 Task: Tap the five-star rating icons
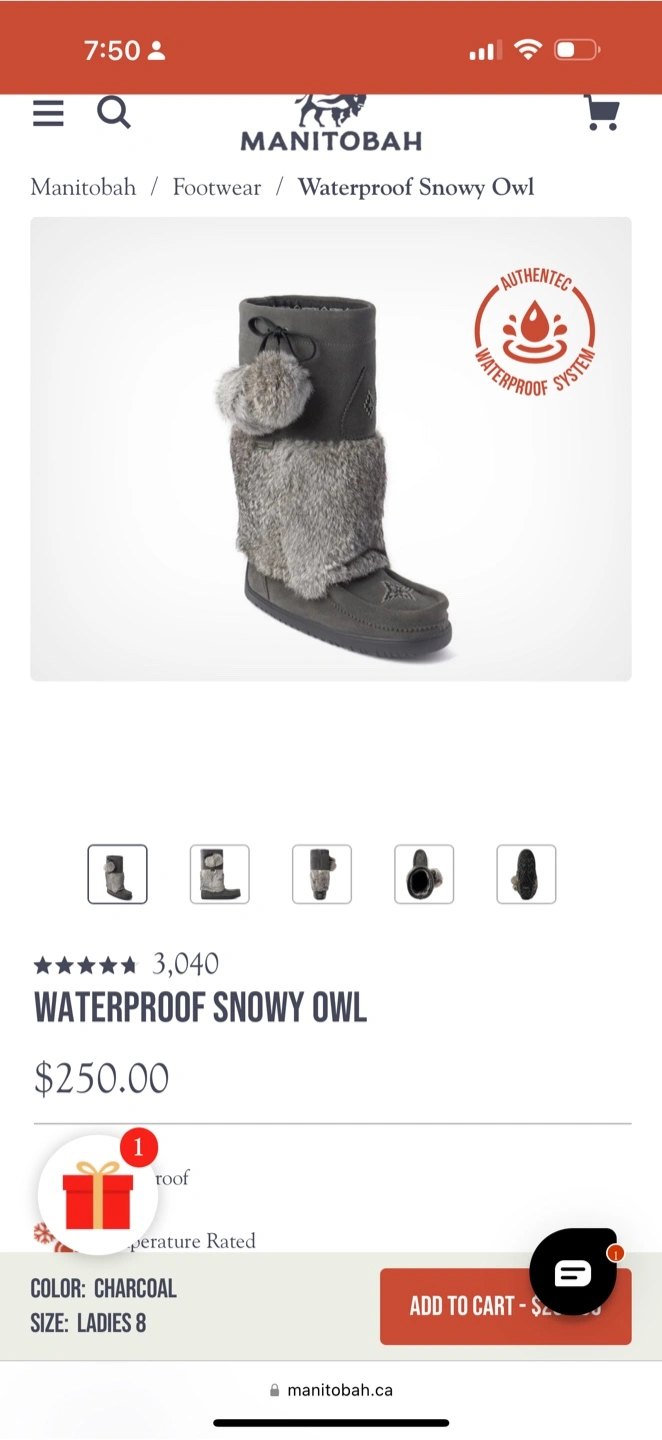pyautogui.click(x=85, y=965)
